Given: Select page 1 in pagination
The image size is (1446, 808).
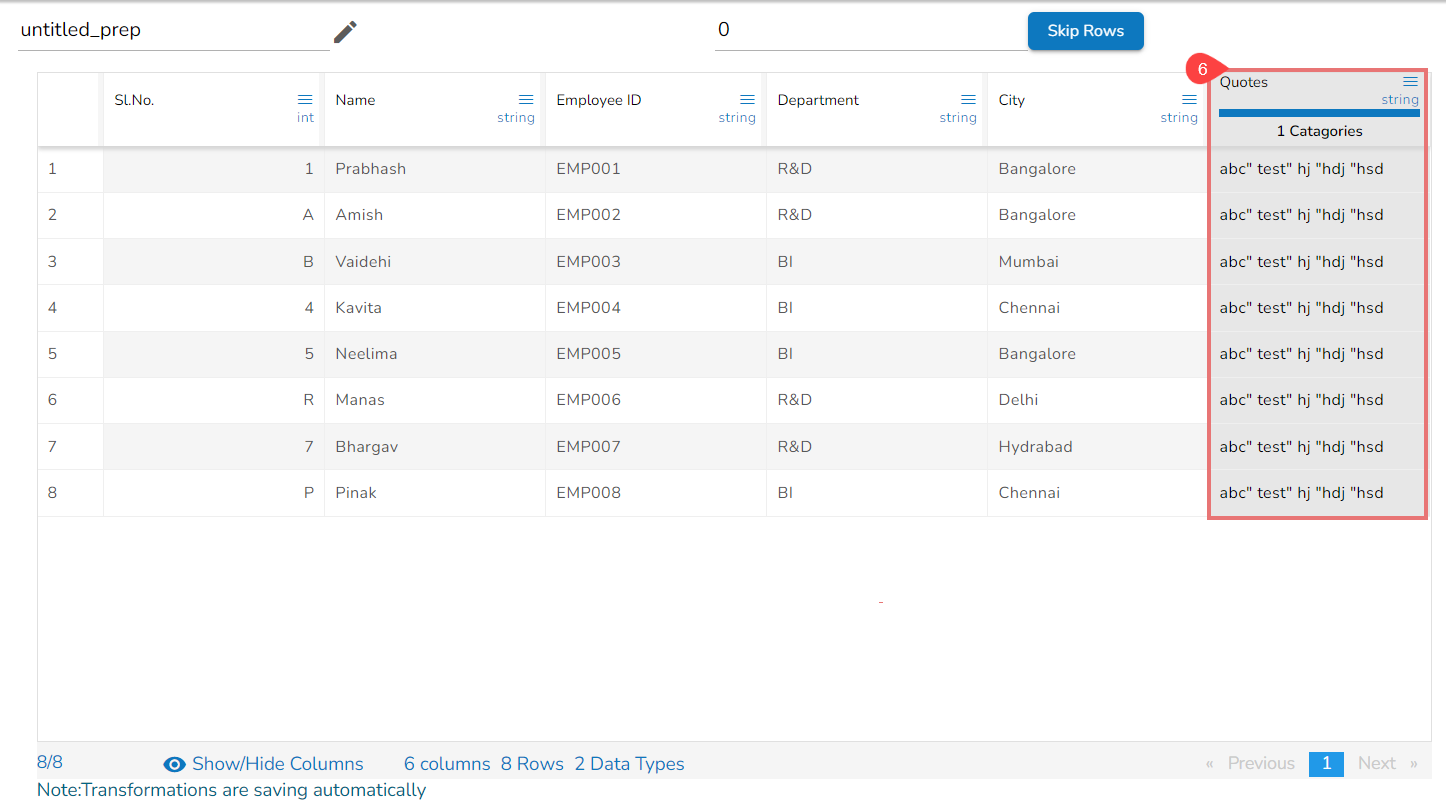Looking at the screenshot, I should [x=1326, y=764].
